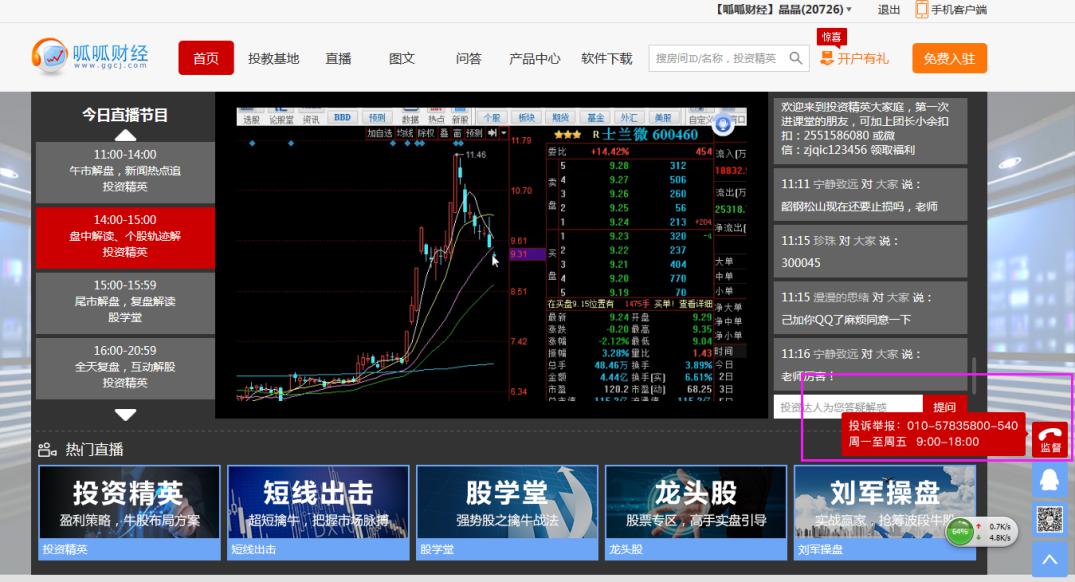Open the QR code sidebar icon
Image resolution: width=1075 pixels, height=582 pixels.
tap(1050, 520)
